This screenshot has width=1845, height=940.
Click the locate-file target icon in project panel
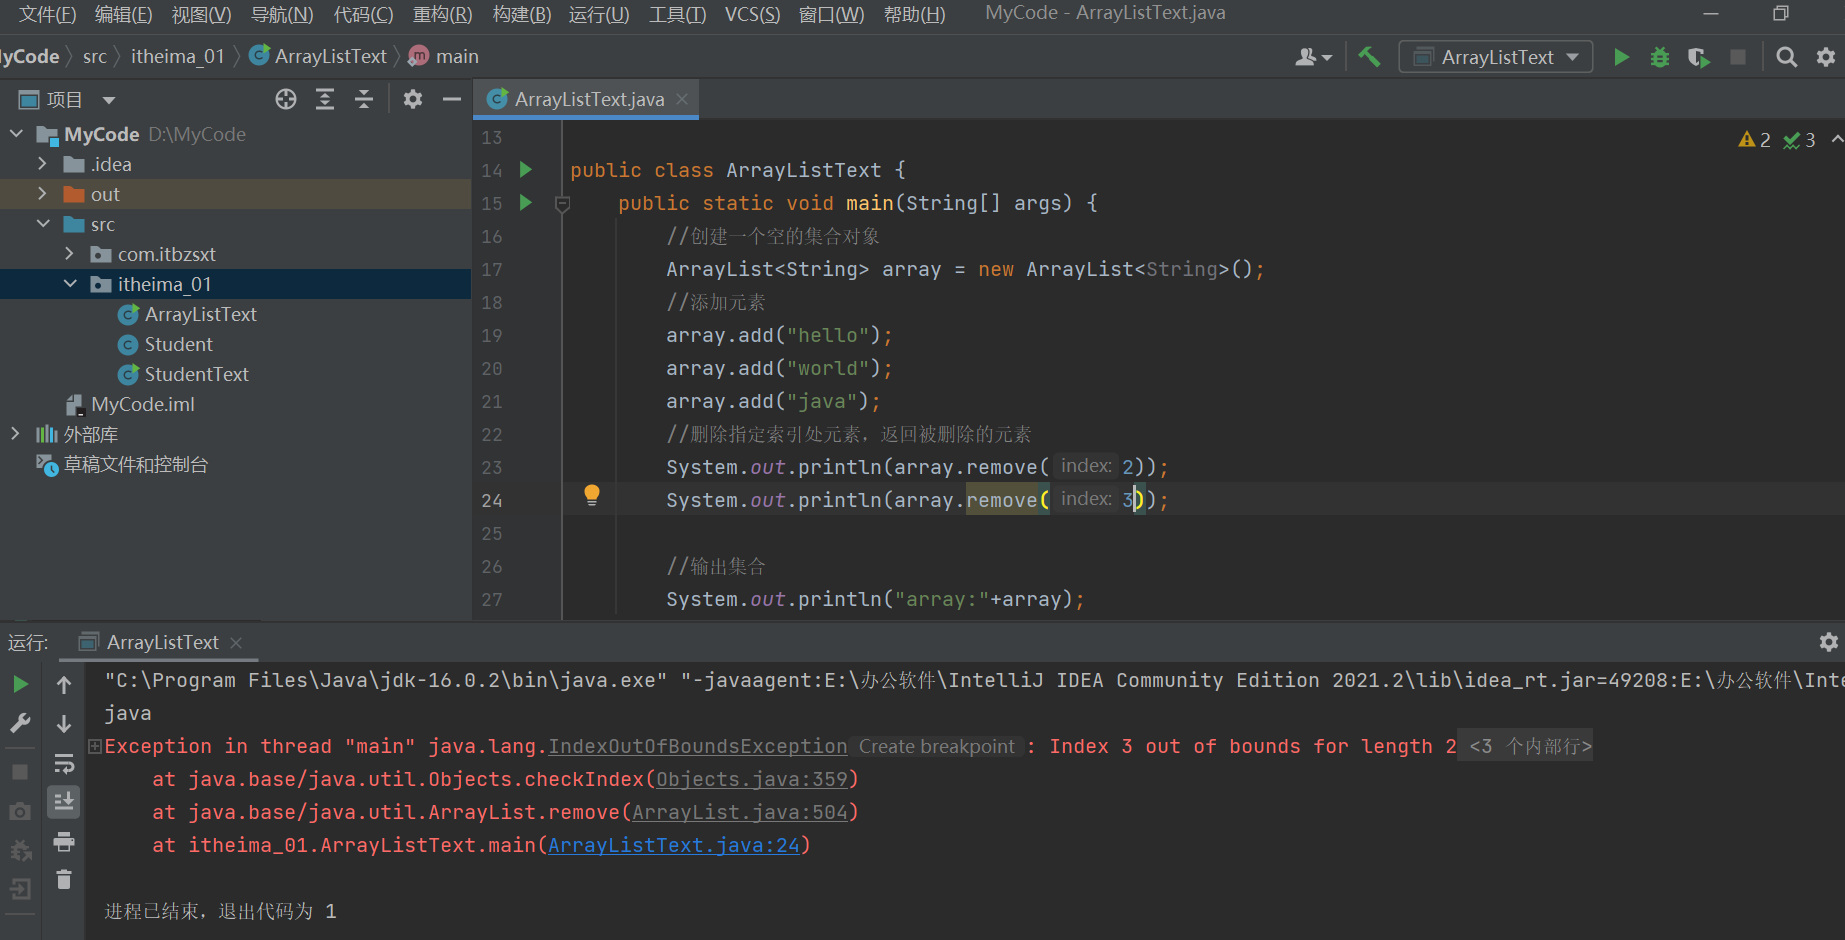click(x=286, y=99)
